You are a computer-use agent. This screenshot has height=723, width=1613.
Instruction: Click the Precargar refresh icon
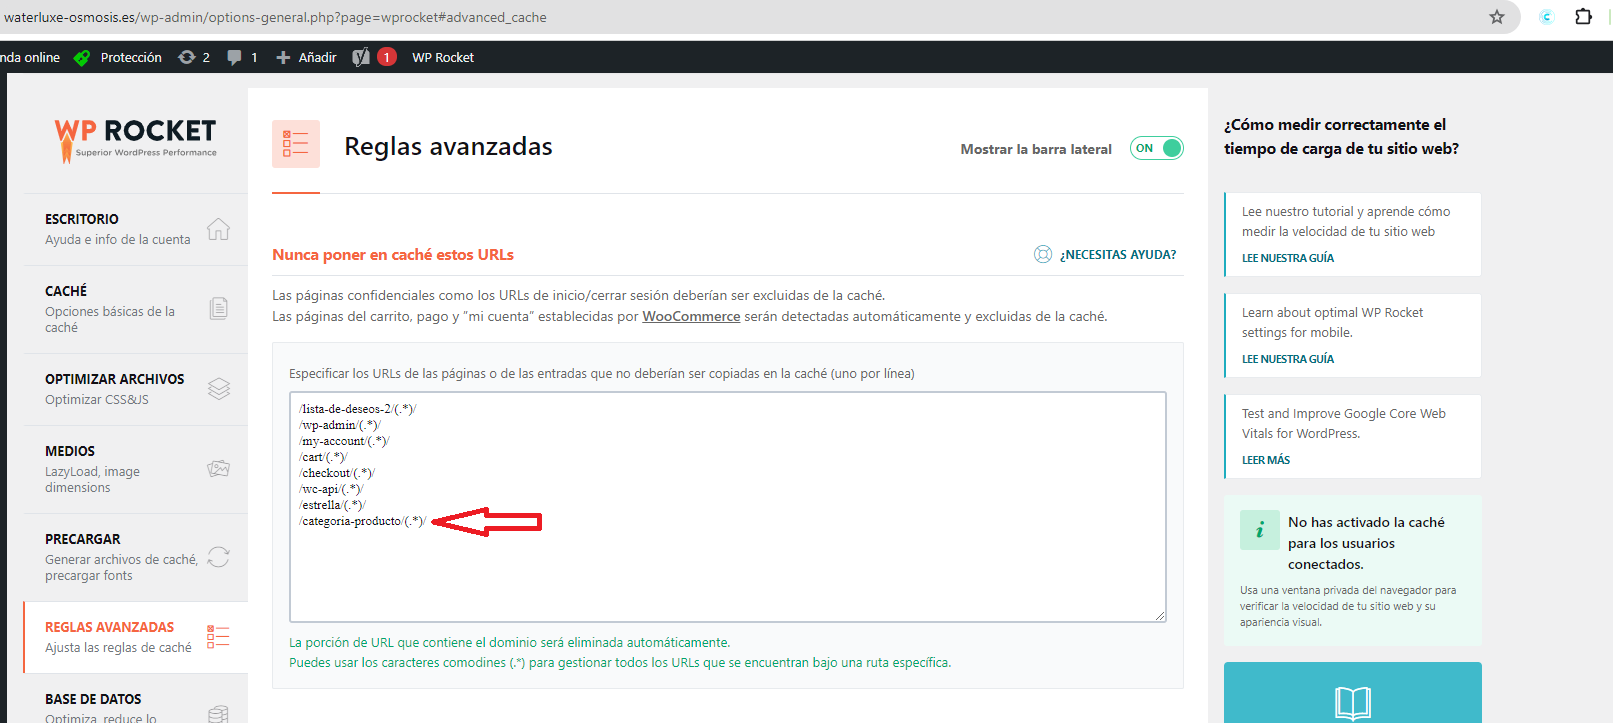tap(219, 557)
